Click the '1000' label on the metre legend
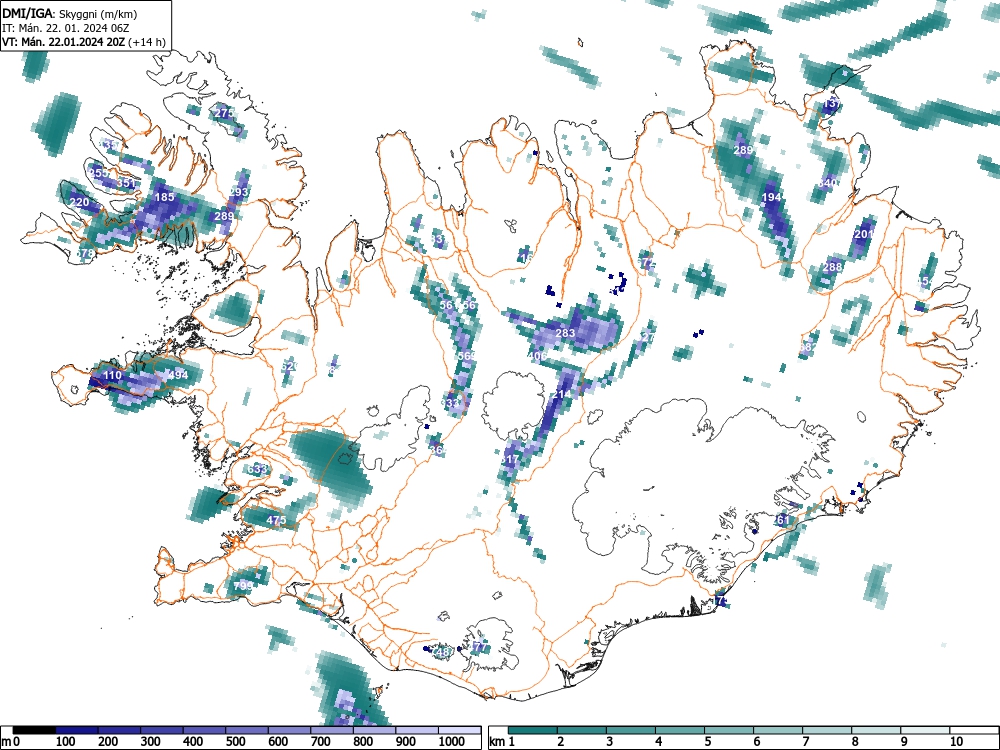 [x=451, y=742]
